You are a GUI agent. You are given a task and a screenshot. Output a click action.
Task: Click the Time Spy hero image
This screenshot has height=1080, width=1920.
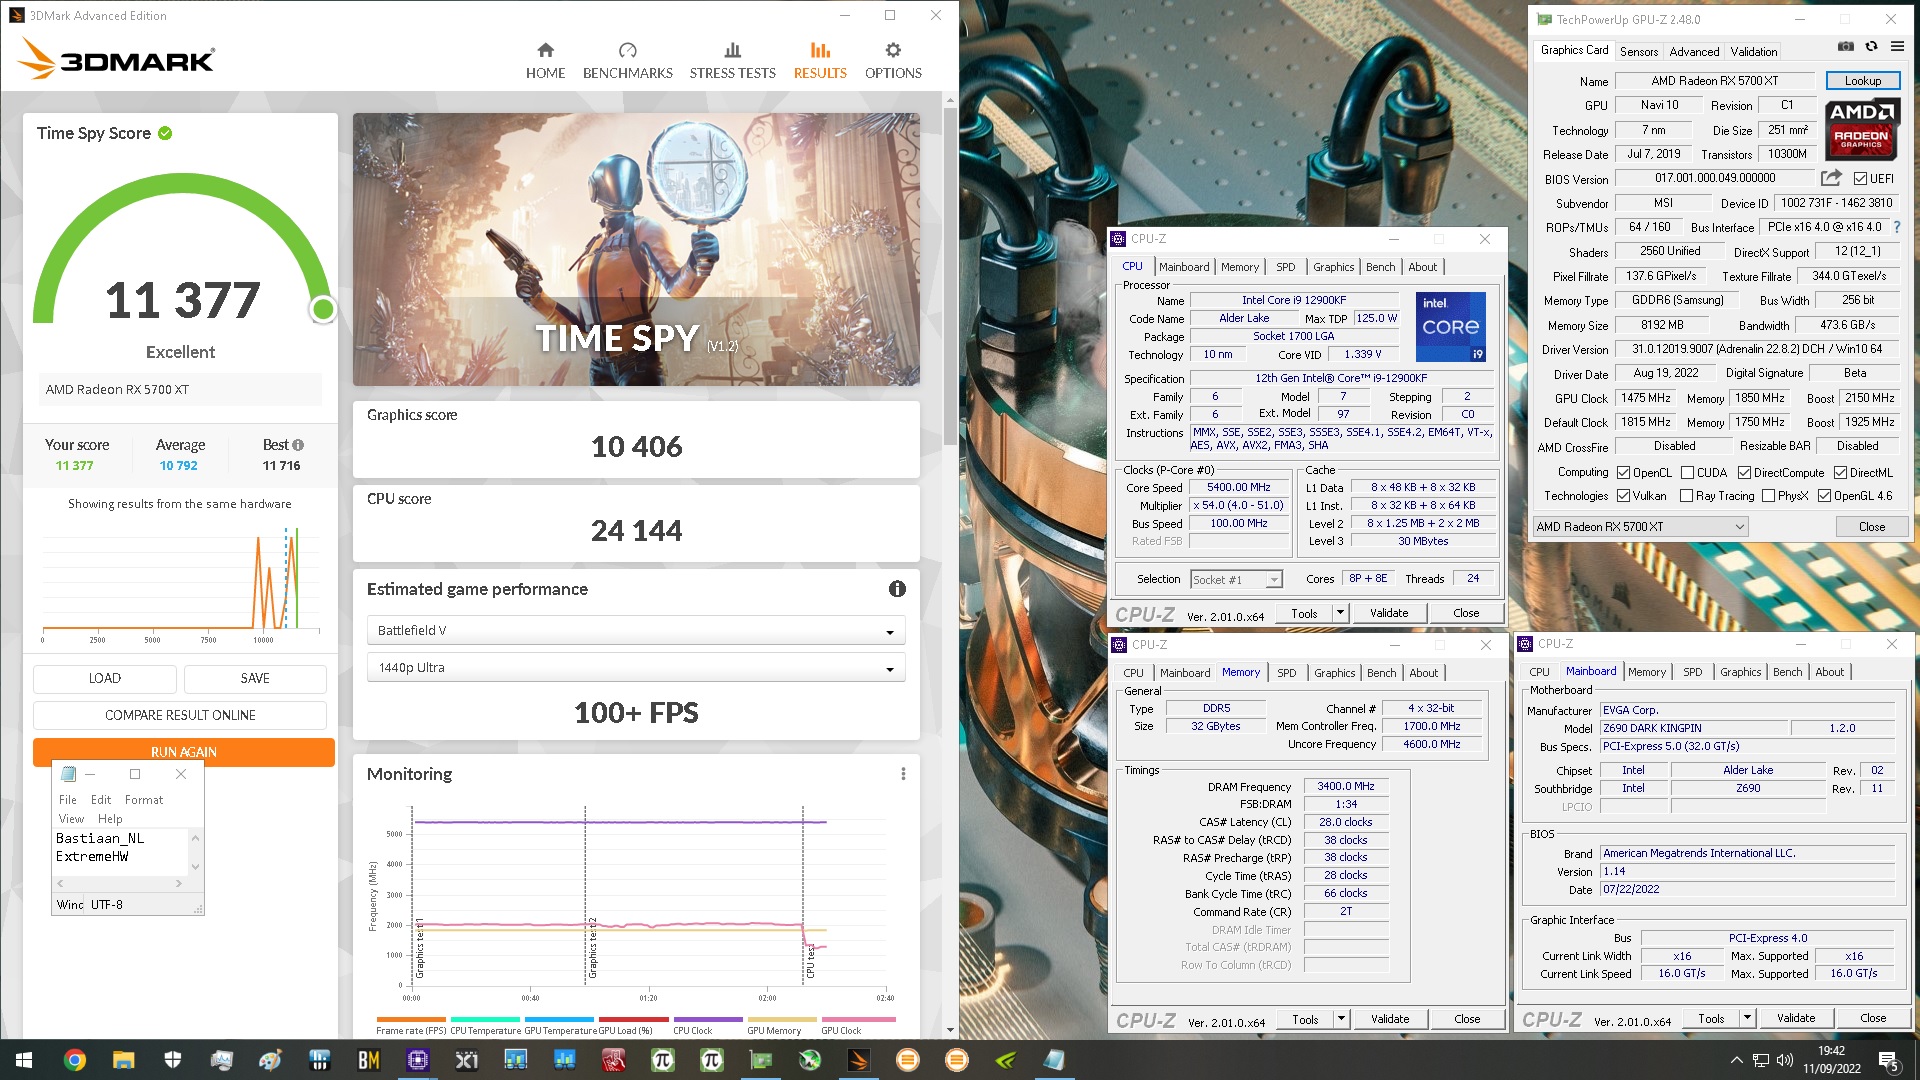click(636, 249)
